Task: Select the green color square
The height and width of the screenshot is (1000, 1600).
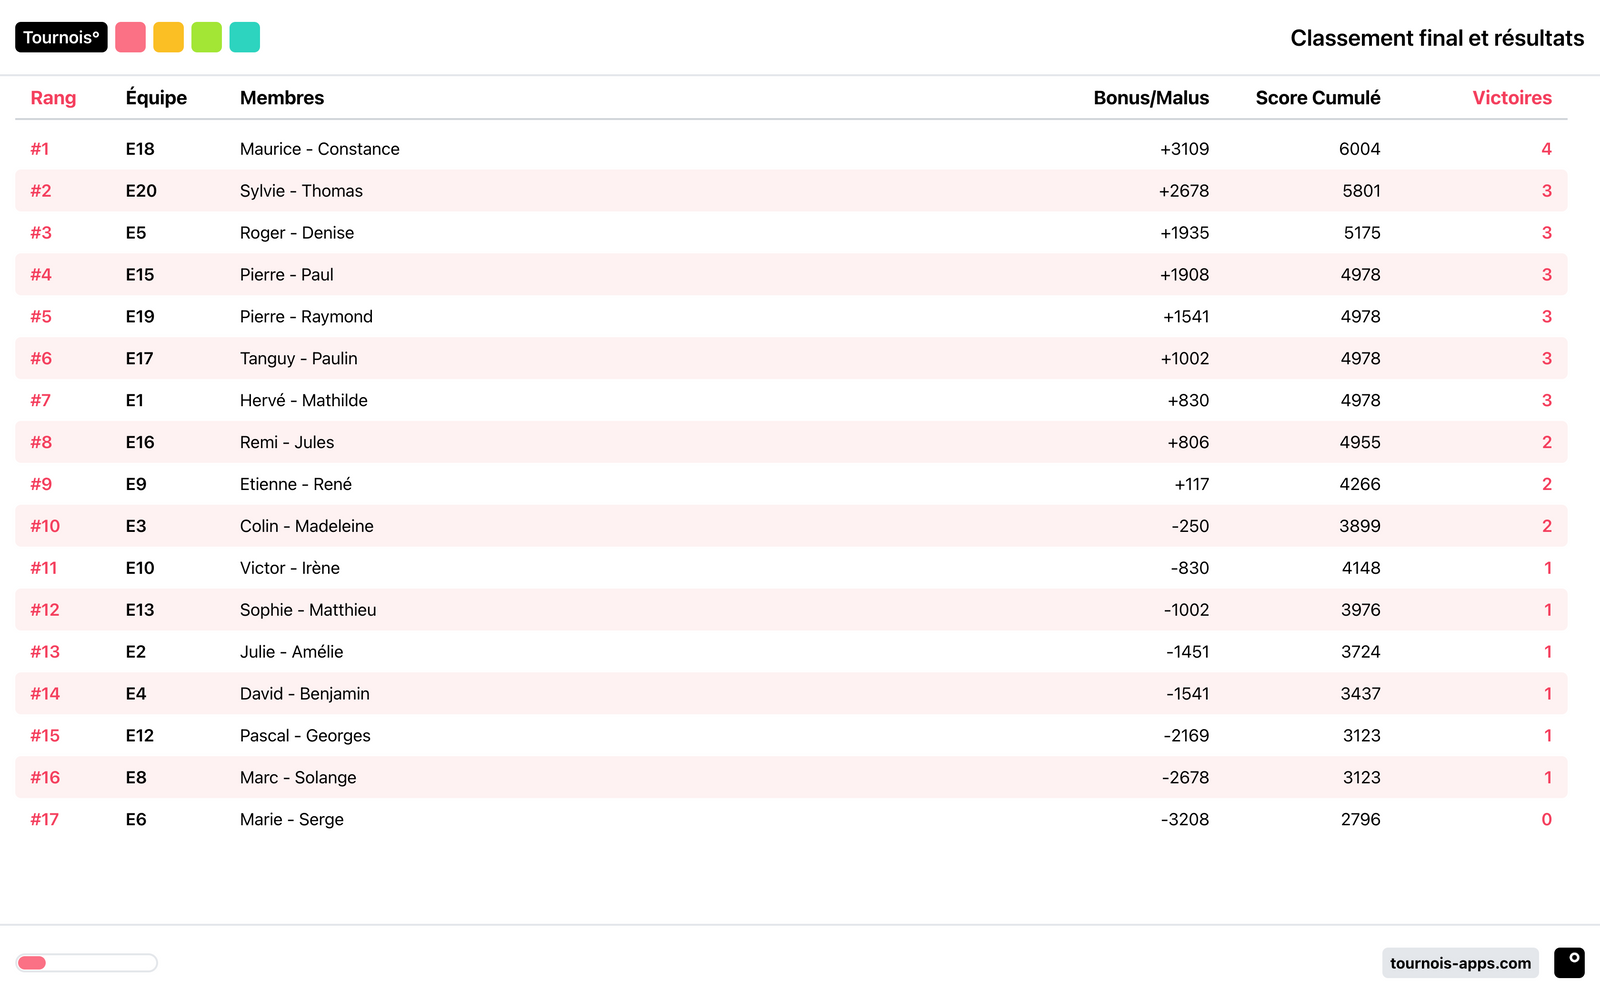Action: pyautogui.click(x=206, y=37)
